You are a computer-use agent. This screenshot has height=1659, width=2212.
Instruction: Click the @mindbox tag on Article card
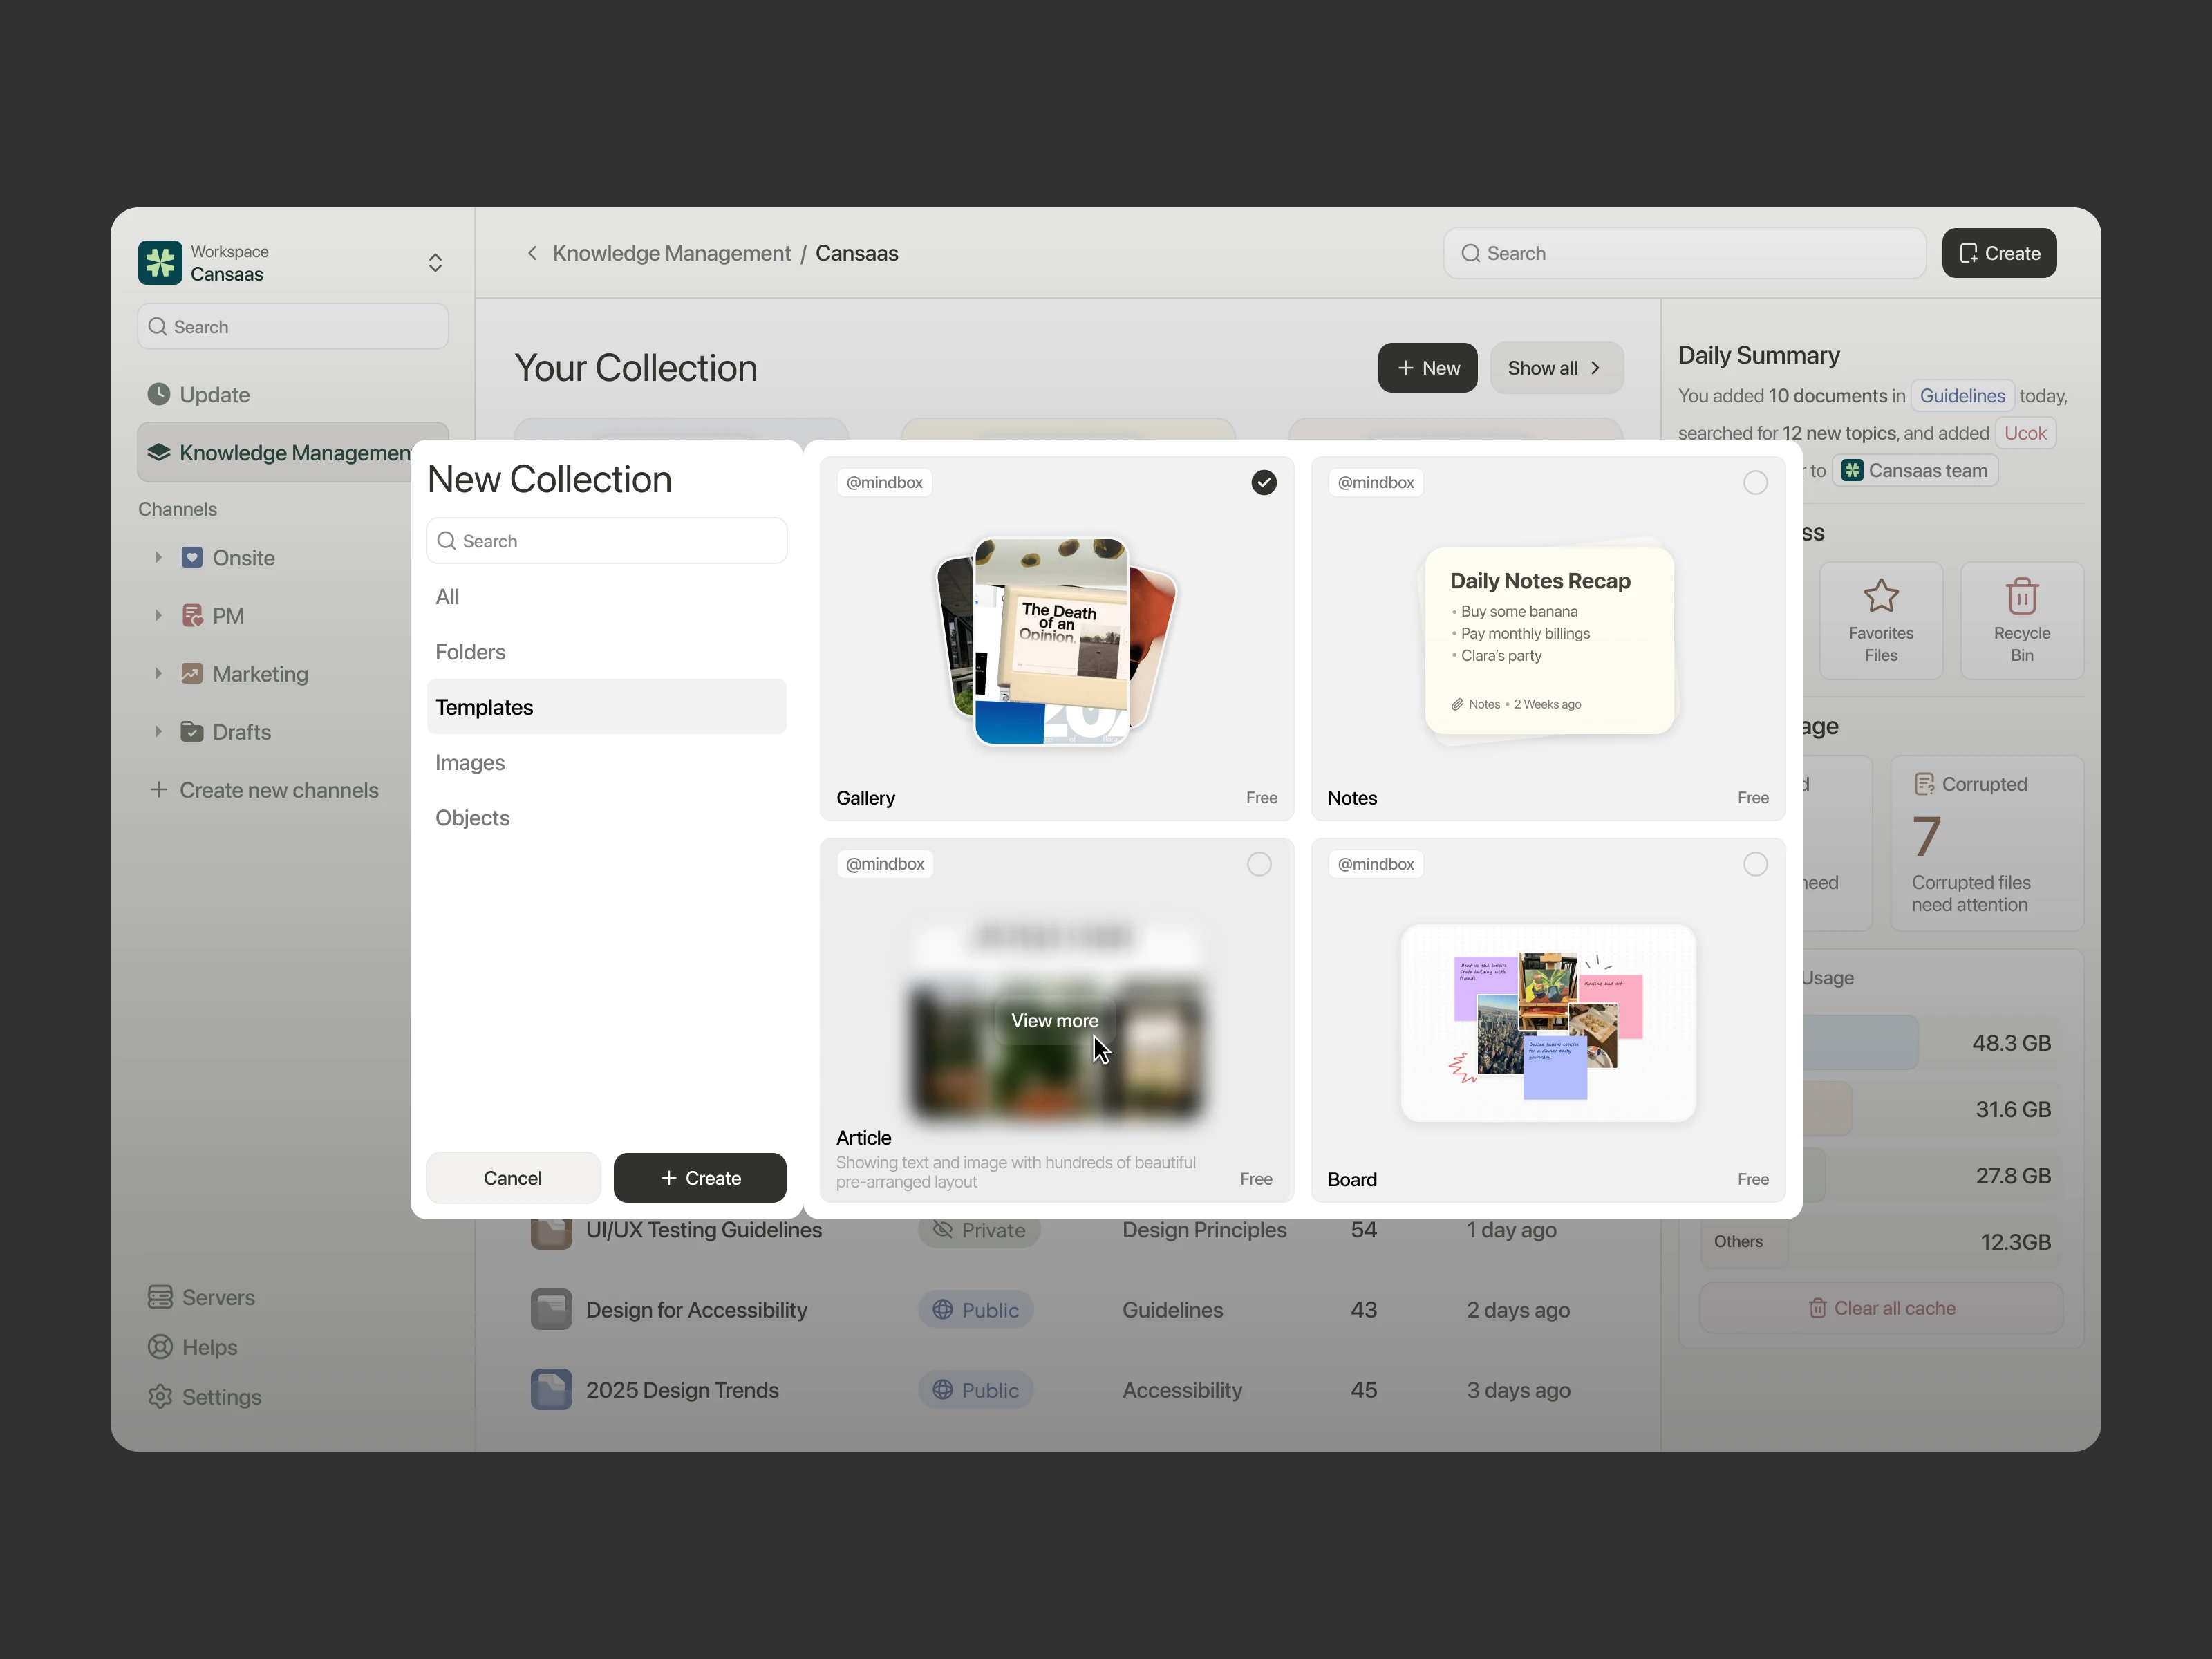885,864
